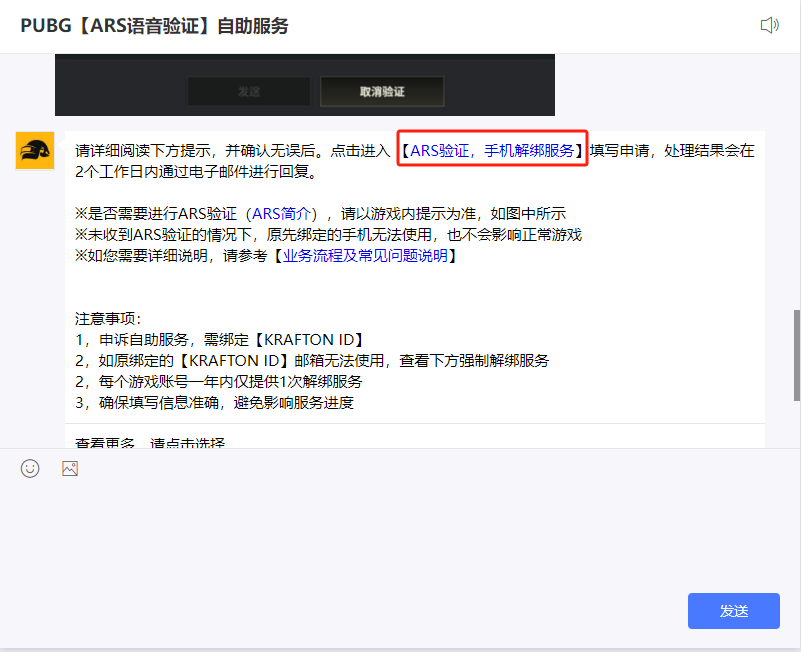Mute chat audio via the speaker icon
Screen dimensions: 801x652
(769, 25)
